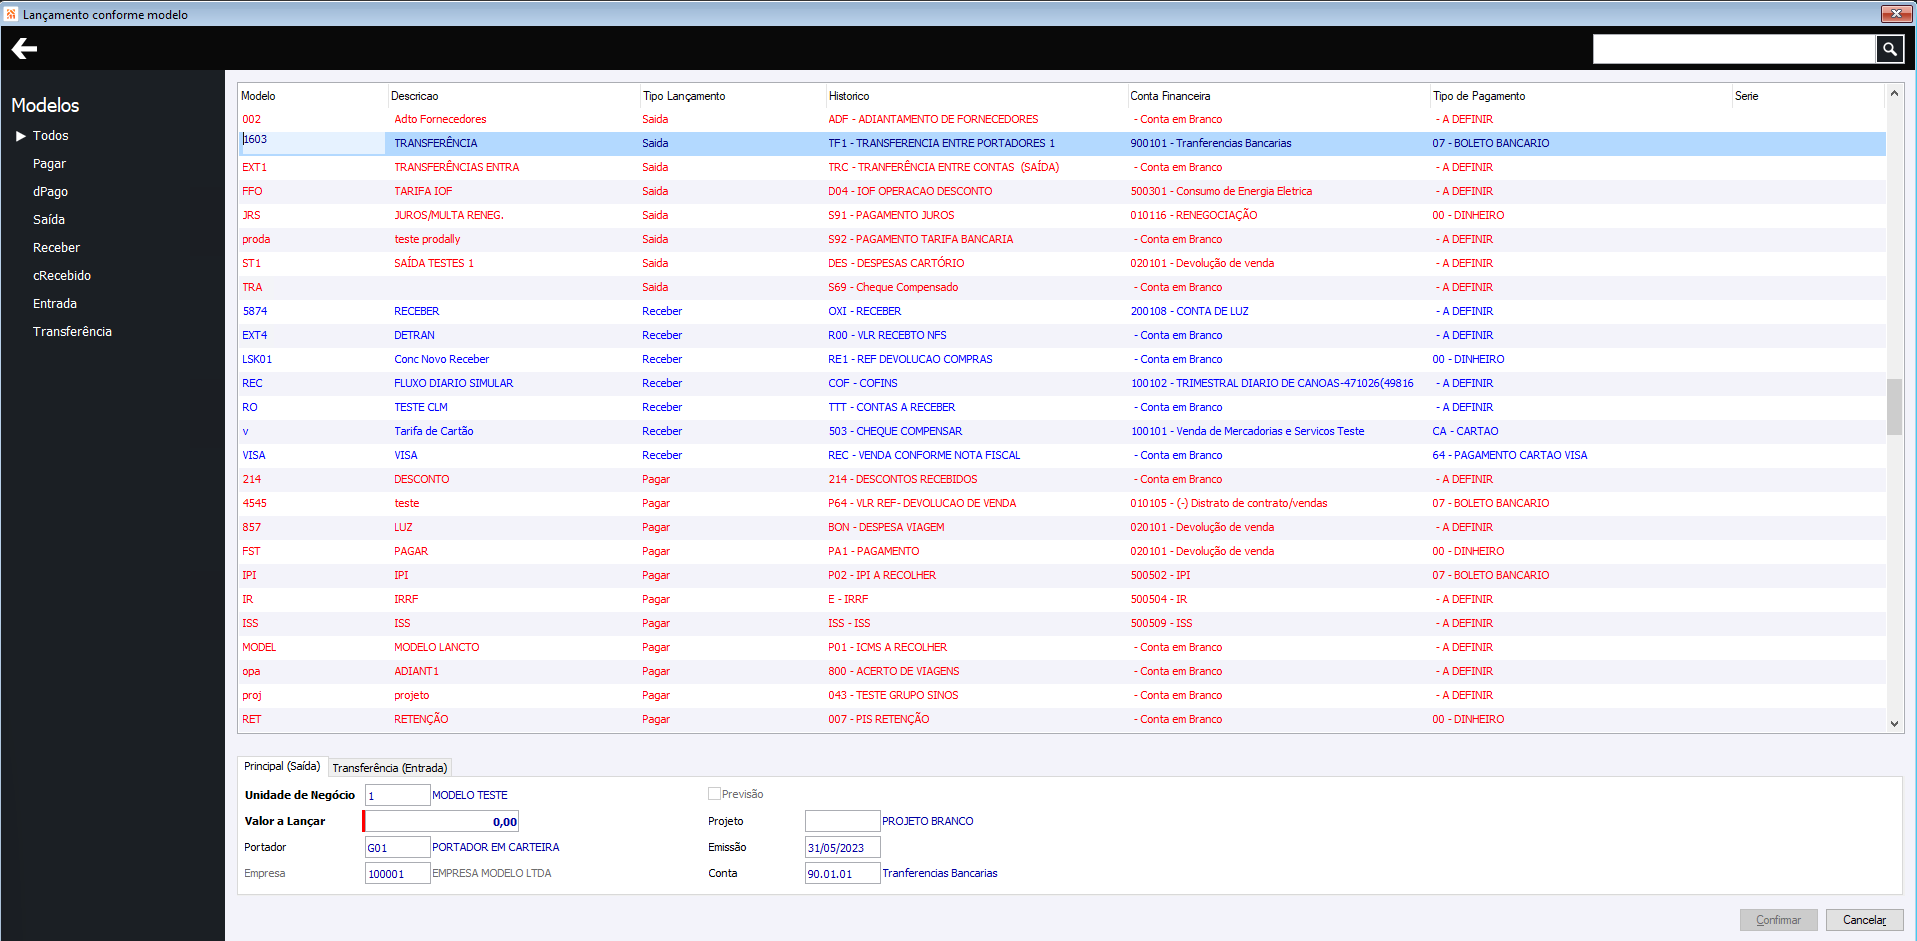
Task: Select the cRecebido filter in the sidebar
Action: tap(62, 276)
